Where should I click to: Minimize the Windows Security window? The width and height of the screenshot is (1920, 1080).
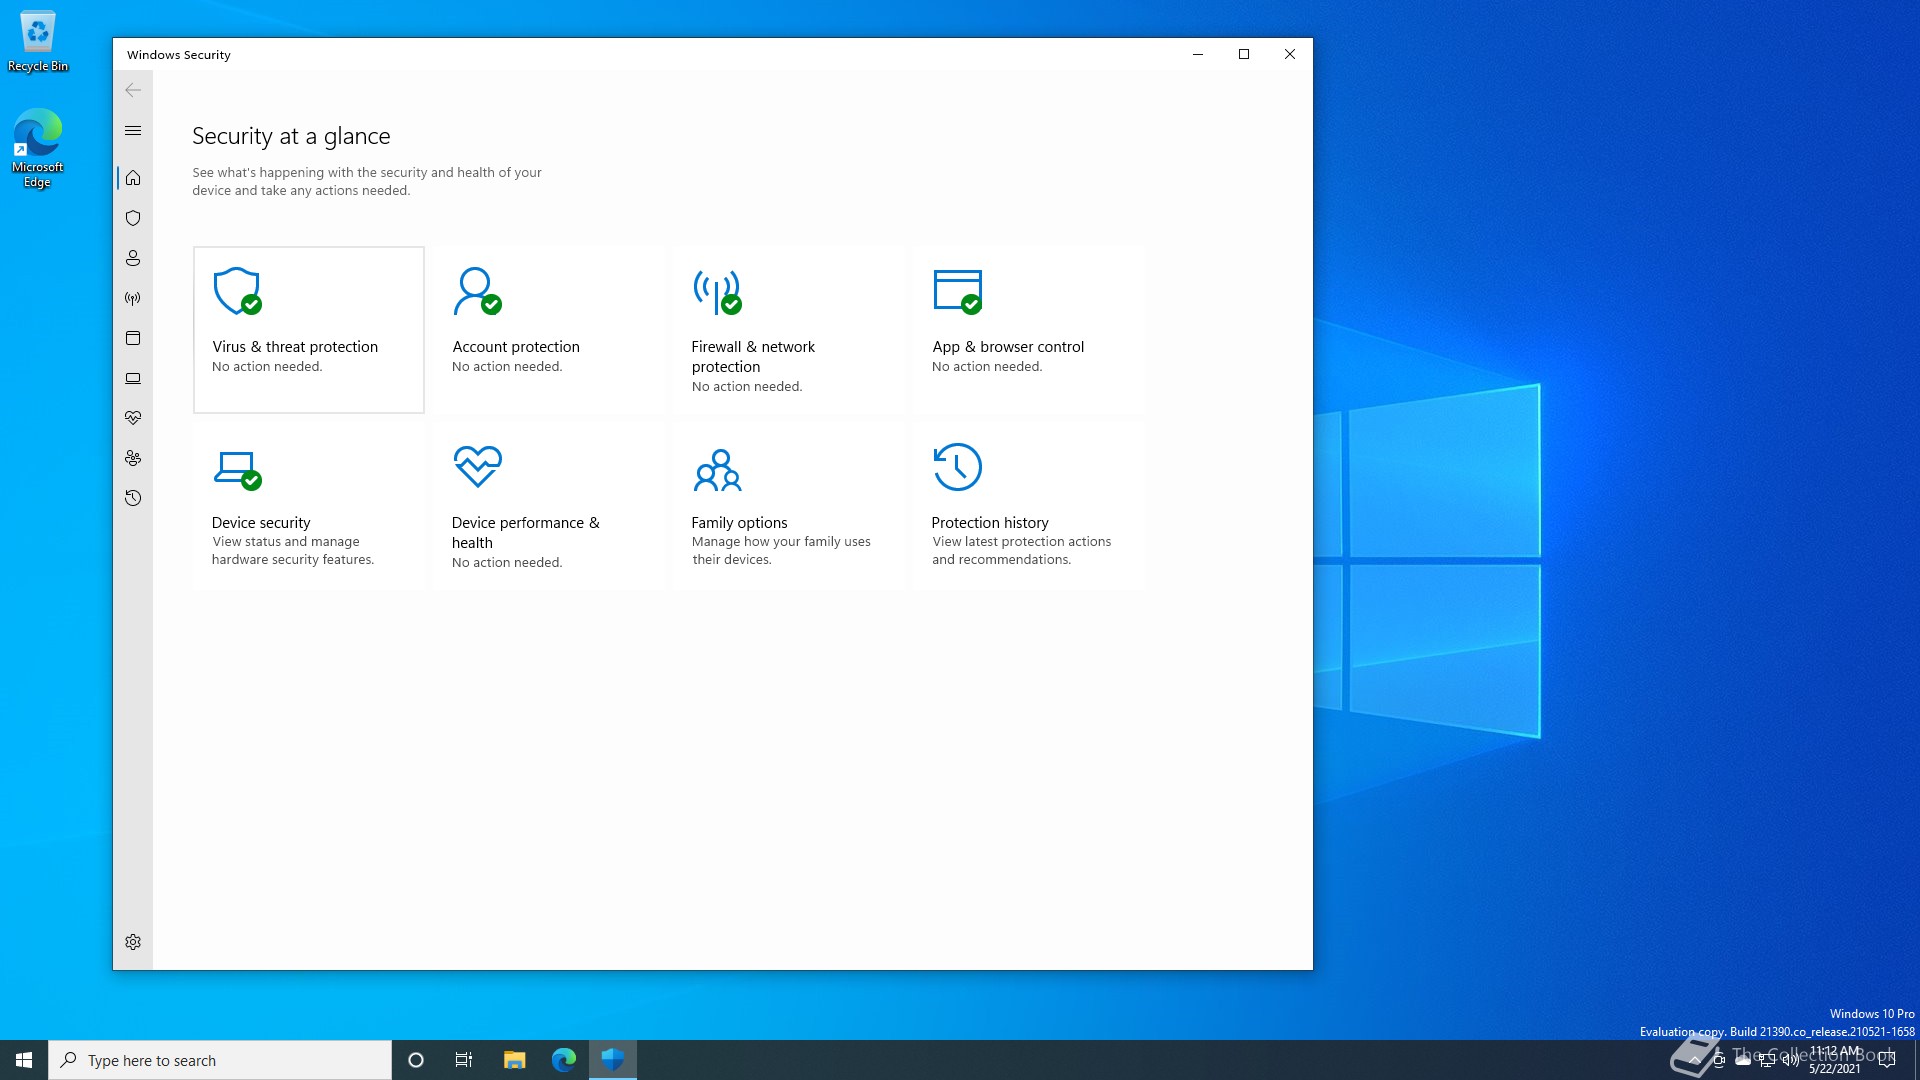pyautogui.click(x=1198, y=54)
